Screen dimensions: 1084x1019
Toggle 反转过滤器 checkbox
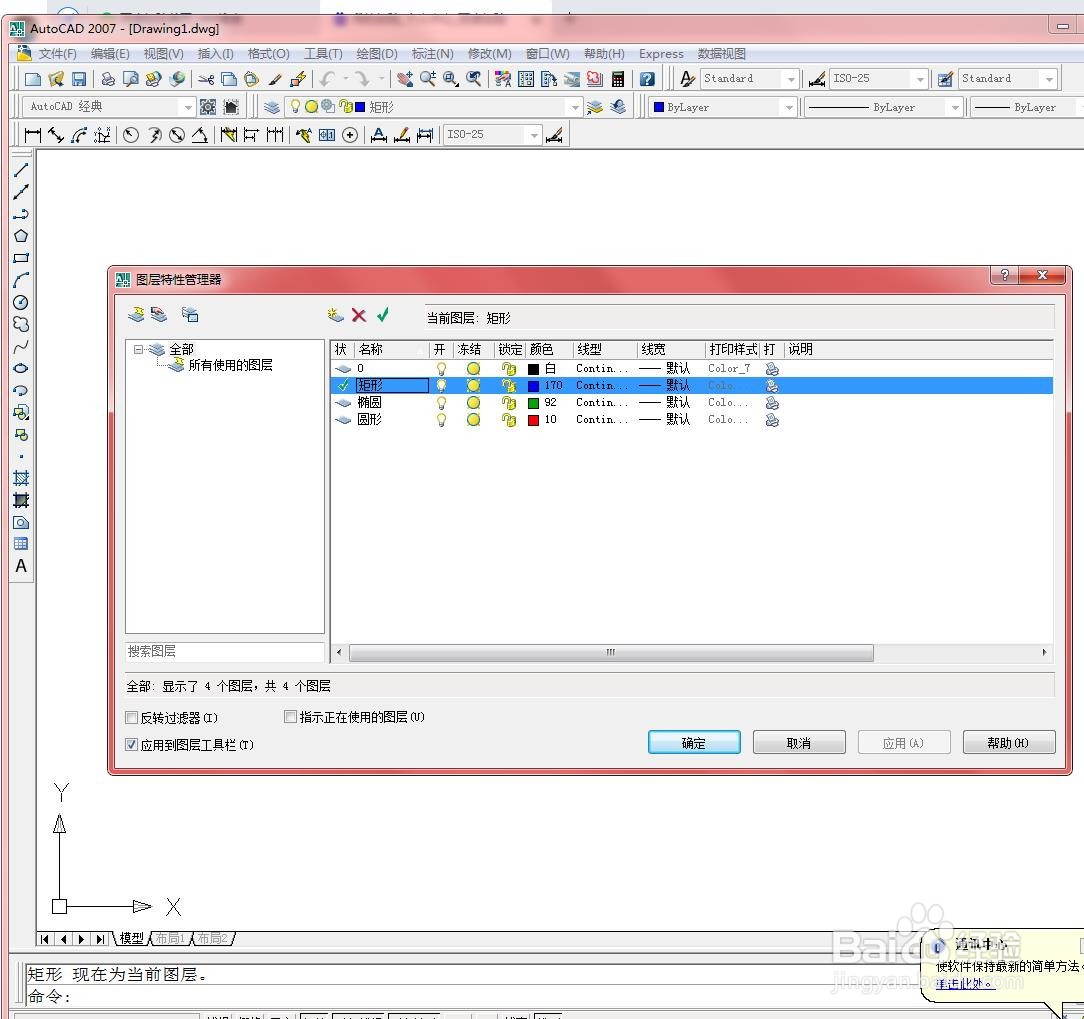click(131, 718)
